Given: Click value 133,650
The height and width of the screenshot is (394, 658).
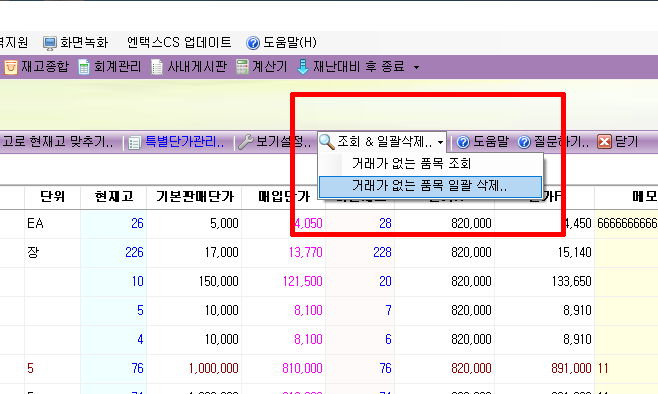Looking at the screenshot, I should tap(572, 281).
